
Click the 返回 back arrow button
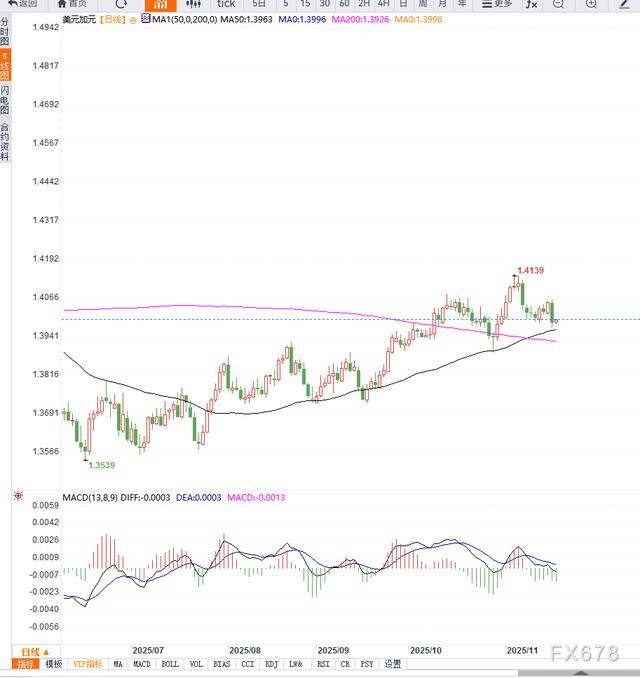coord(22,4)
